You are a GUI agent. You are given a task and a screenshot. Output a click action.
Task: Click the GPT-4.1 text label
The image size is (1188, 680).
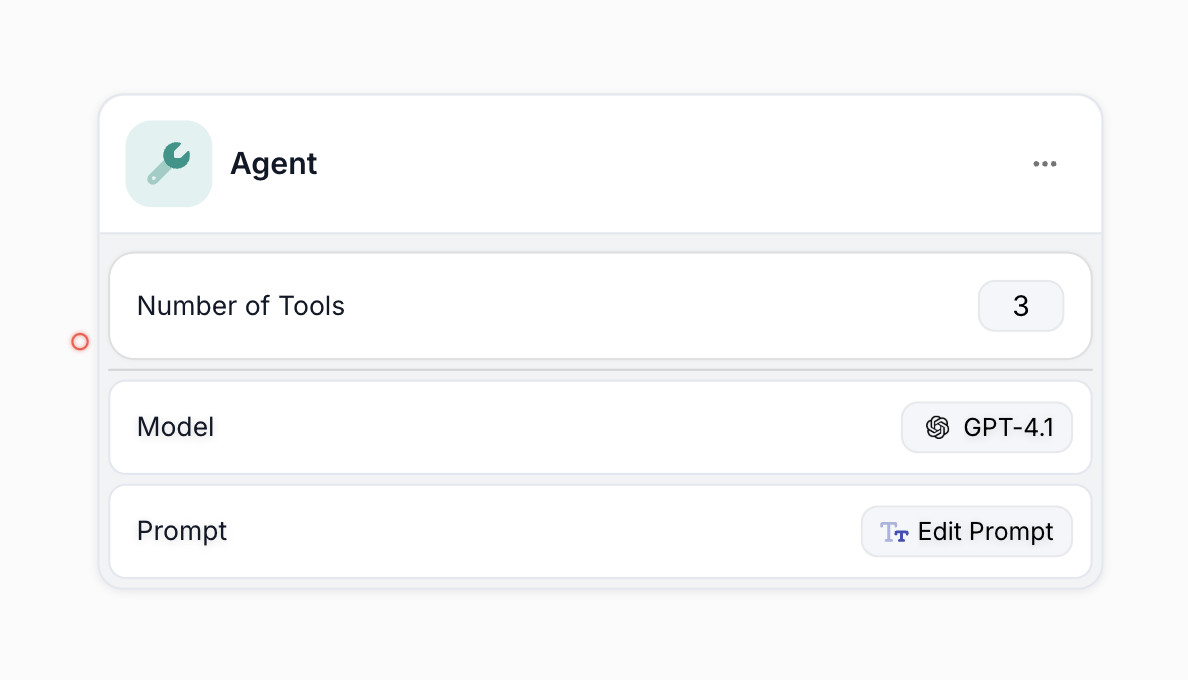pos(1008,428)
